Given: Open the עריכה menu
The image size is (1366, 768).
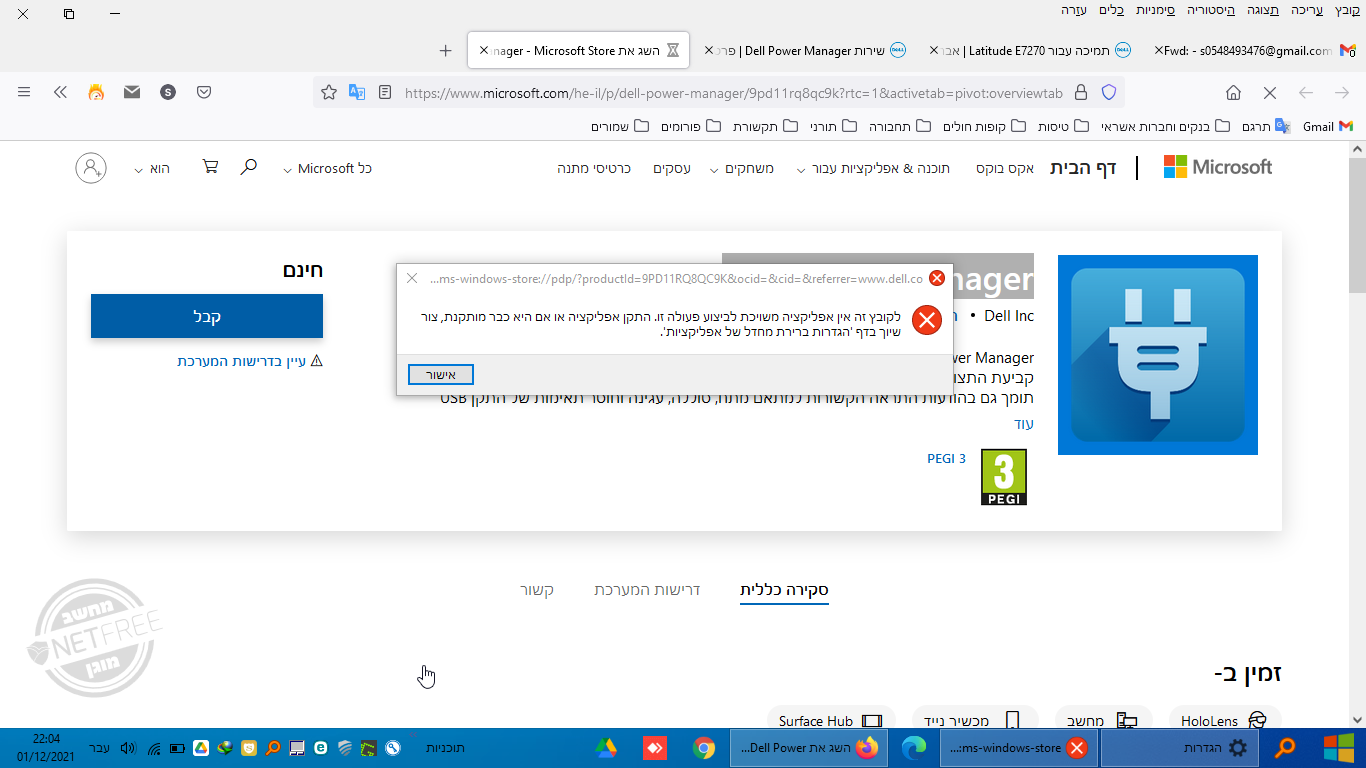Looking at the screenshot, I should coord(1306,10).
